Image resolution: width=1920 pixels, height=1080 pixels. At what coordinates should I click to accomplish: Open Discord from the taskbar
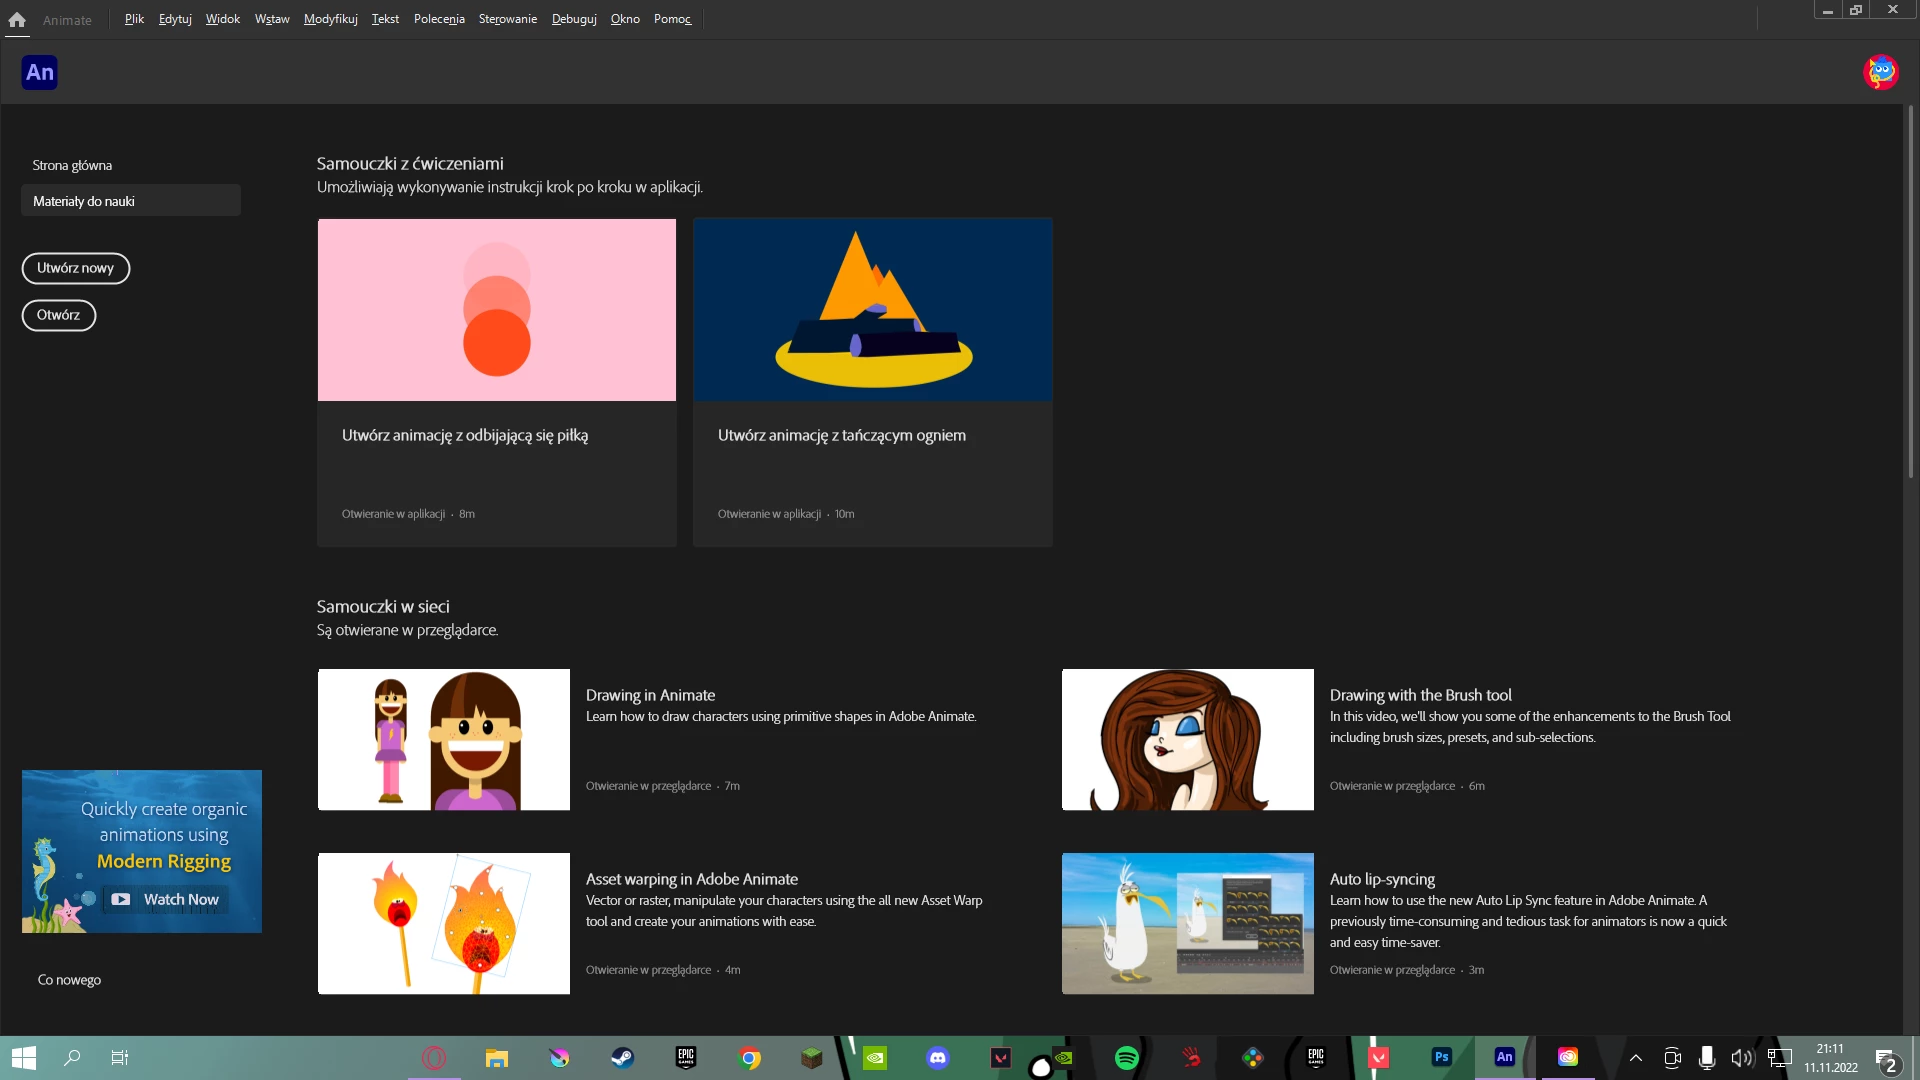[937, 1057]
